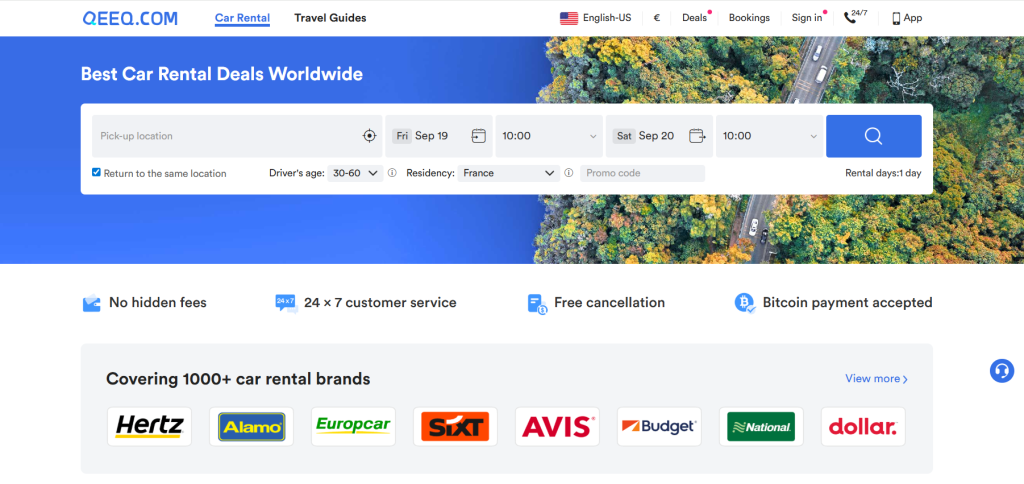The height and width of the screenshot is (484, 1024).
Task: Open the Deals page
Action: [694, 18]
